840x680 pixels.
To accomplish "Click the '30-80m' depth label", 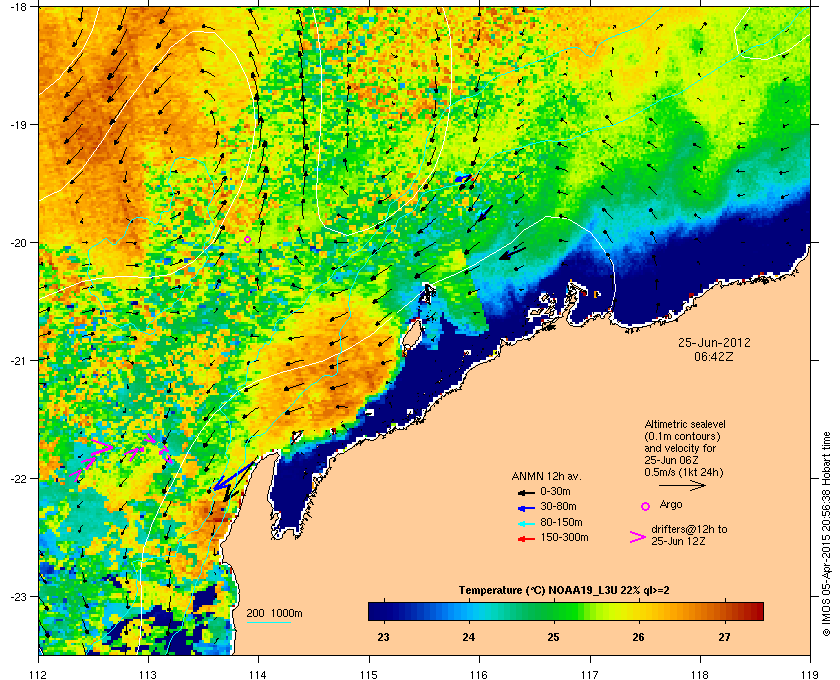I will (558, 507).
